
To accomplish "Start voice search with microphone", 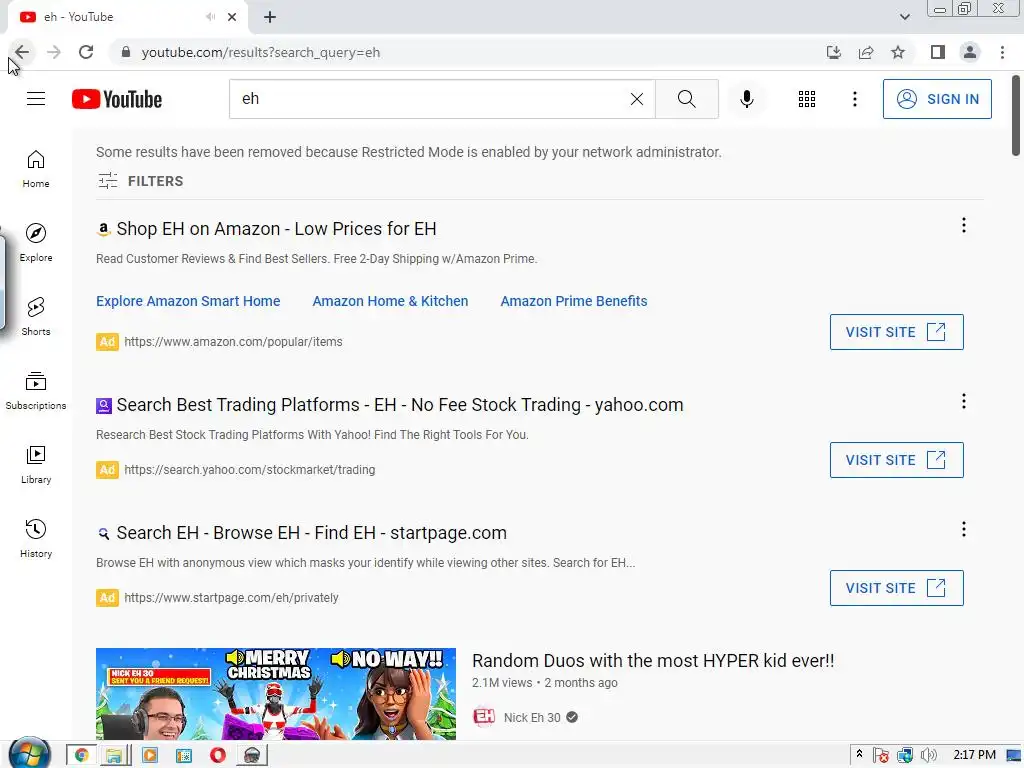I will click(746, 99).
